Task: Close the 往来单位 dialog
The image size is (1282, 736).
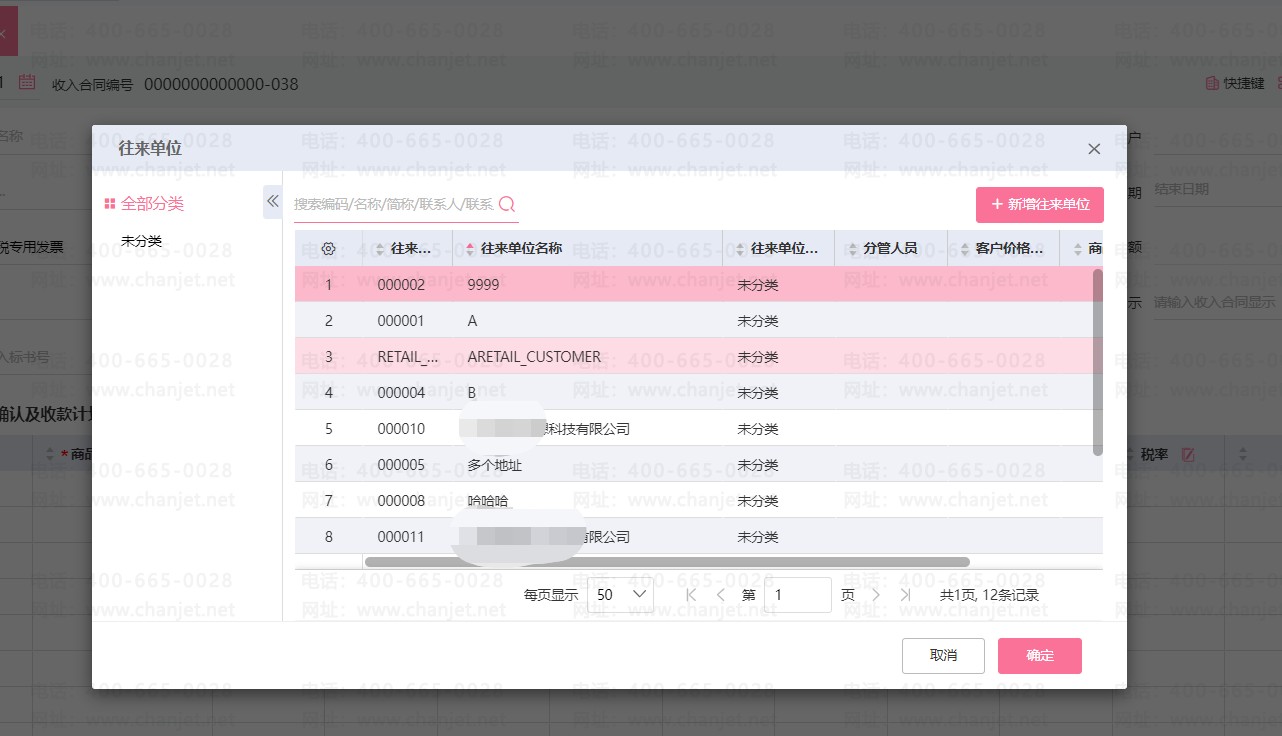Action: point(1094,149)
